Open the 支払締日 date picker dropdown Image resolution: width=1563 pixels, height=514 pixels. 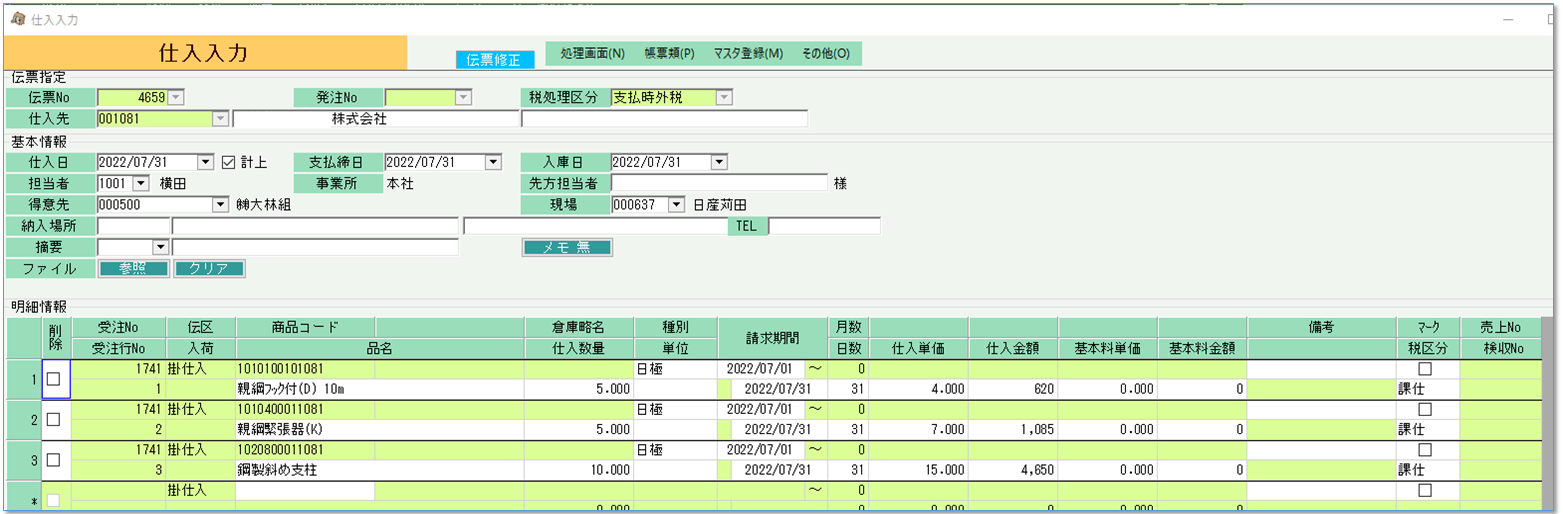pyautogui.click(x=493, y=161)
